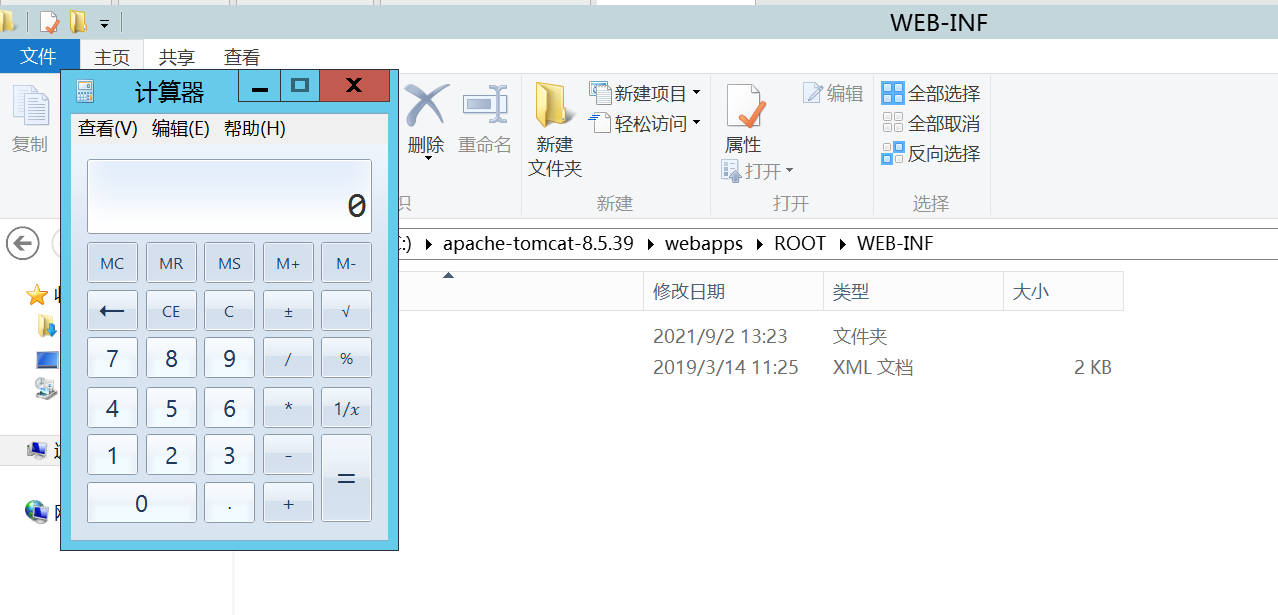Click the MS memory store button
Image resolution: width=1278 pixels, height=615 pixels.
tap(229, 263)
